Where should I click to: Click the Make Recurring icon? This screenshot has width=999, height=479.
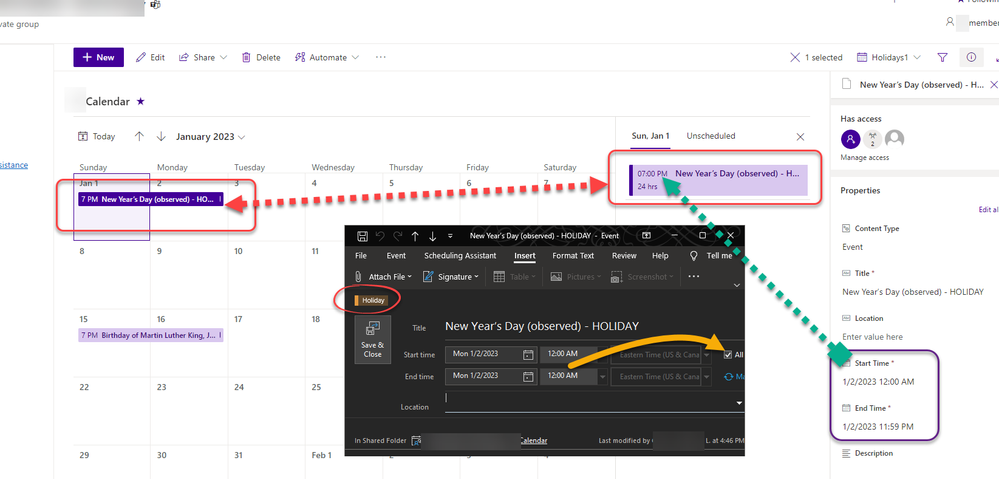[729, 376]
